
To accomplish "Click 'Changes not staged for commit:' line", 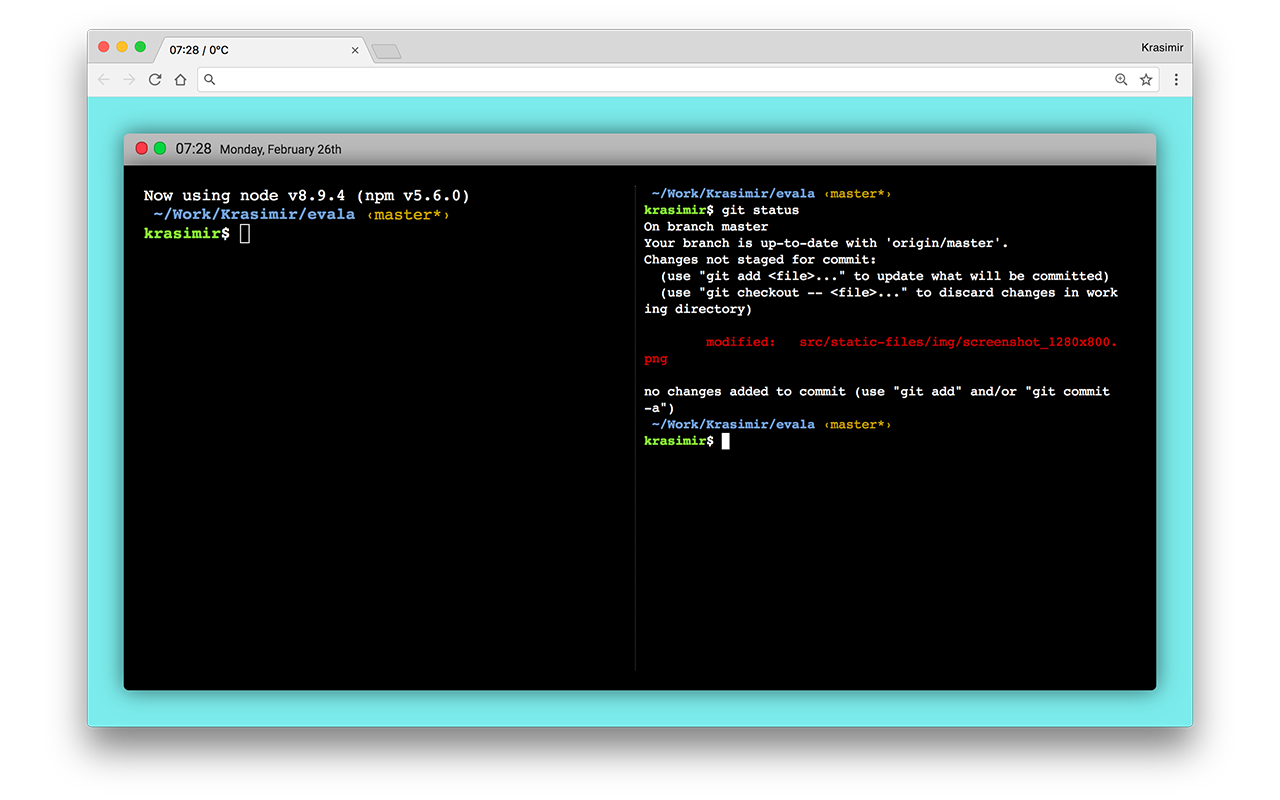I will tap(760, 260).
